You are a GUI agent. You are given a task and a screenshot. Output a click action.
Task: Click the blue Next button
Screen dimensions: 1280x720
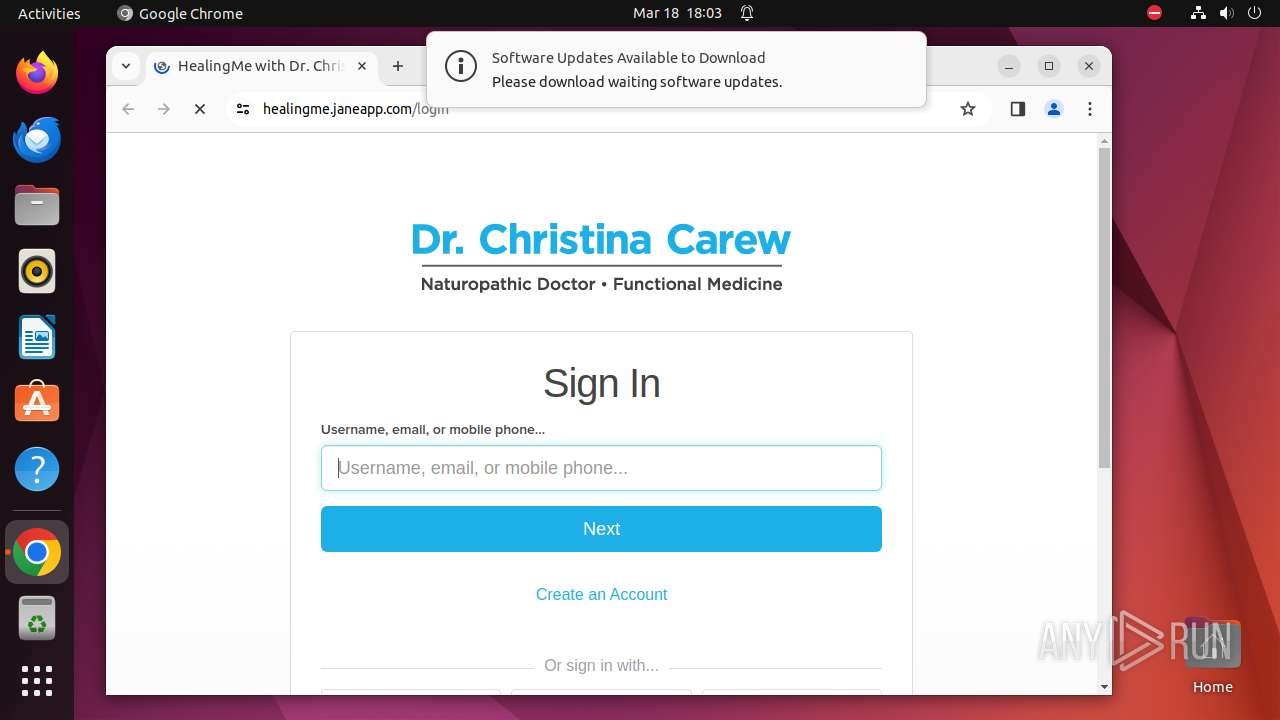coord(601,529)
